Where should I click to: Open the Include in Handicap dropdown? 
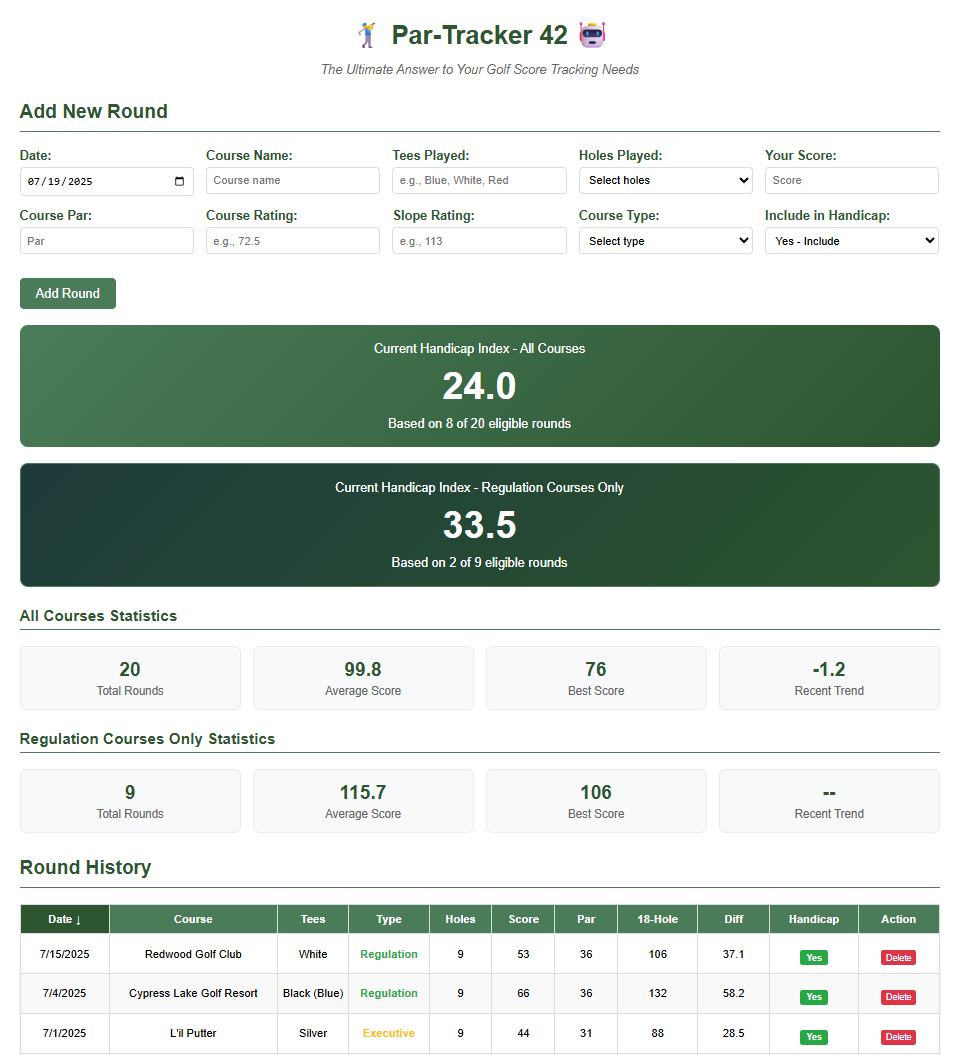pyautogui.click(x=851, y=240)
